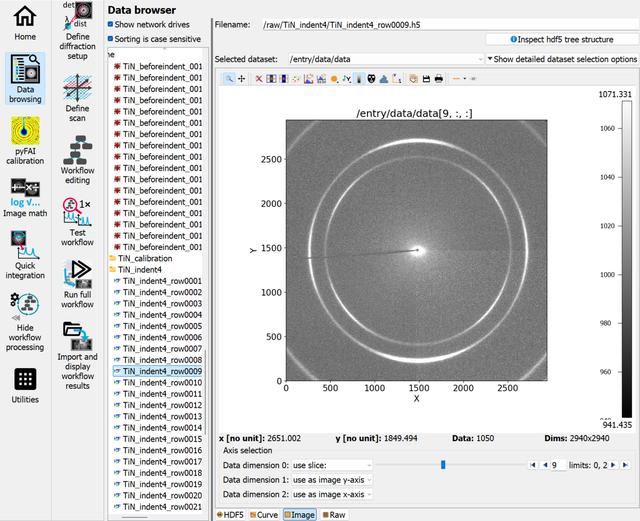Go to first slice with the first-frame button
Image resolution: width=640 pixels, height=521 pixels.
(533, 465)
